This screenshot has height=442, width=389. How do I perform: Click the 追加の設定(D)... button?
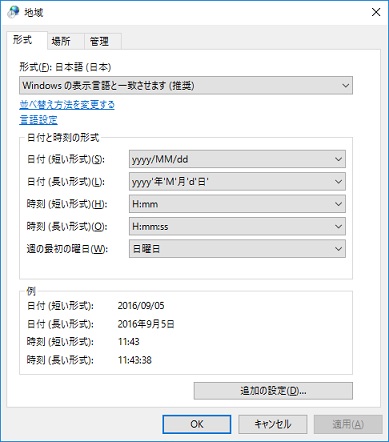pyautogui.click(x=273, y=391)
